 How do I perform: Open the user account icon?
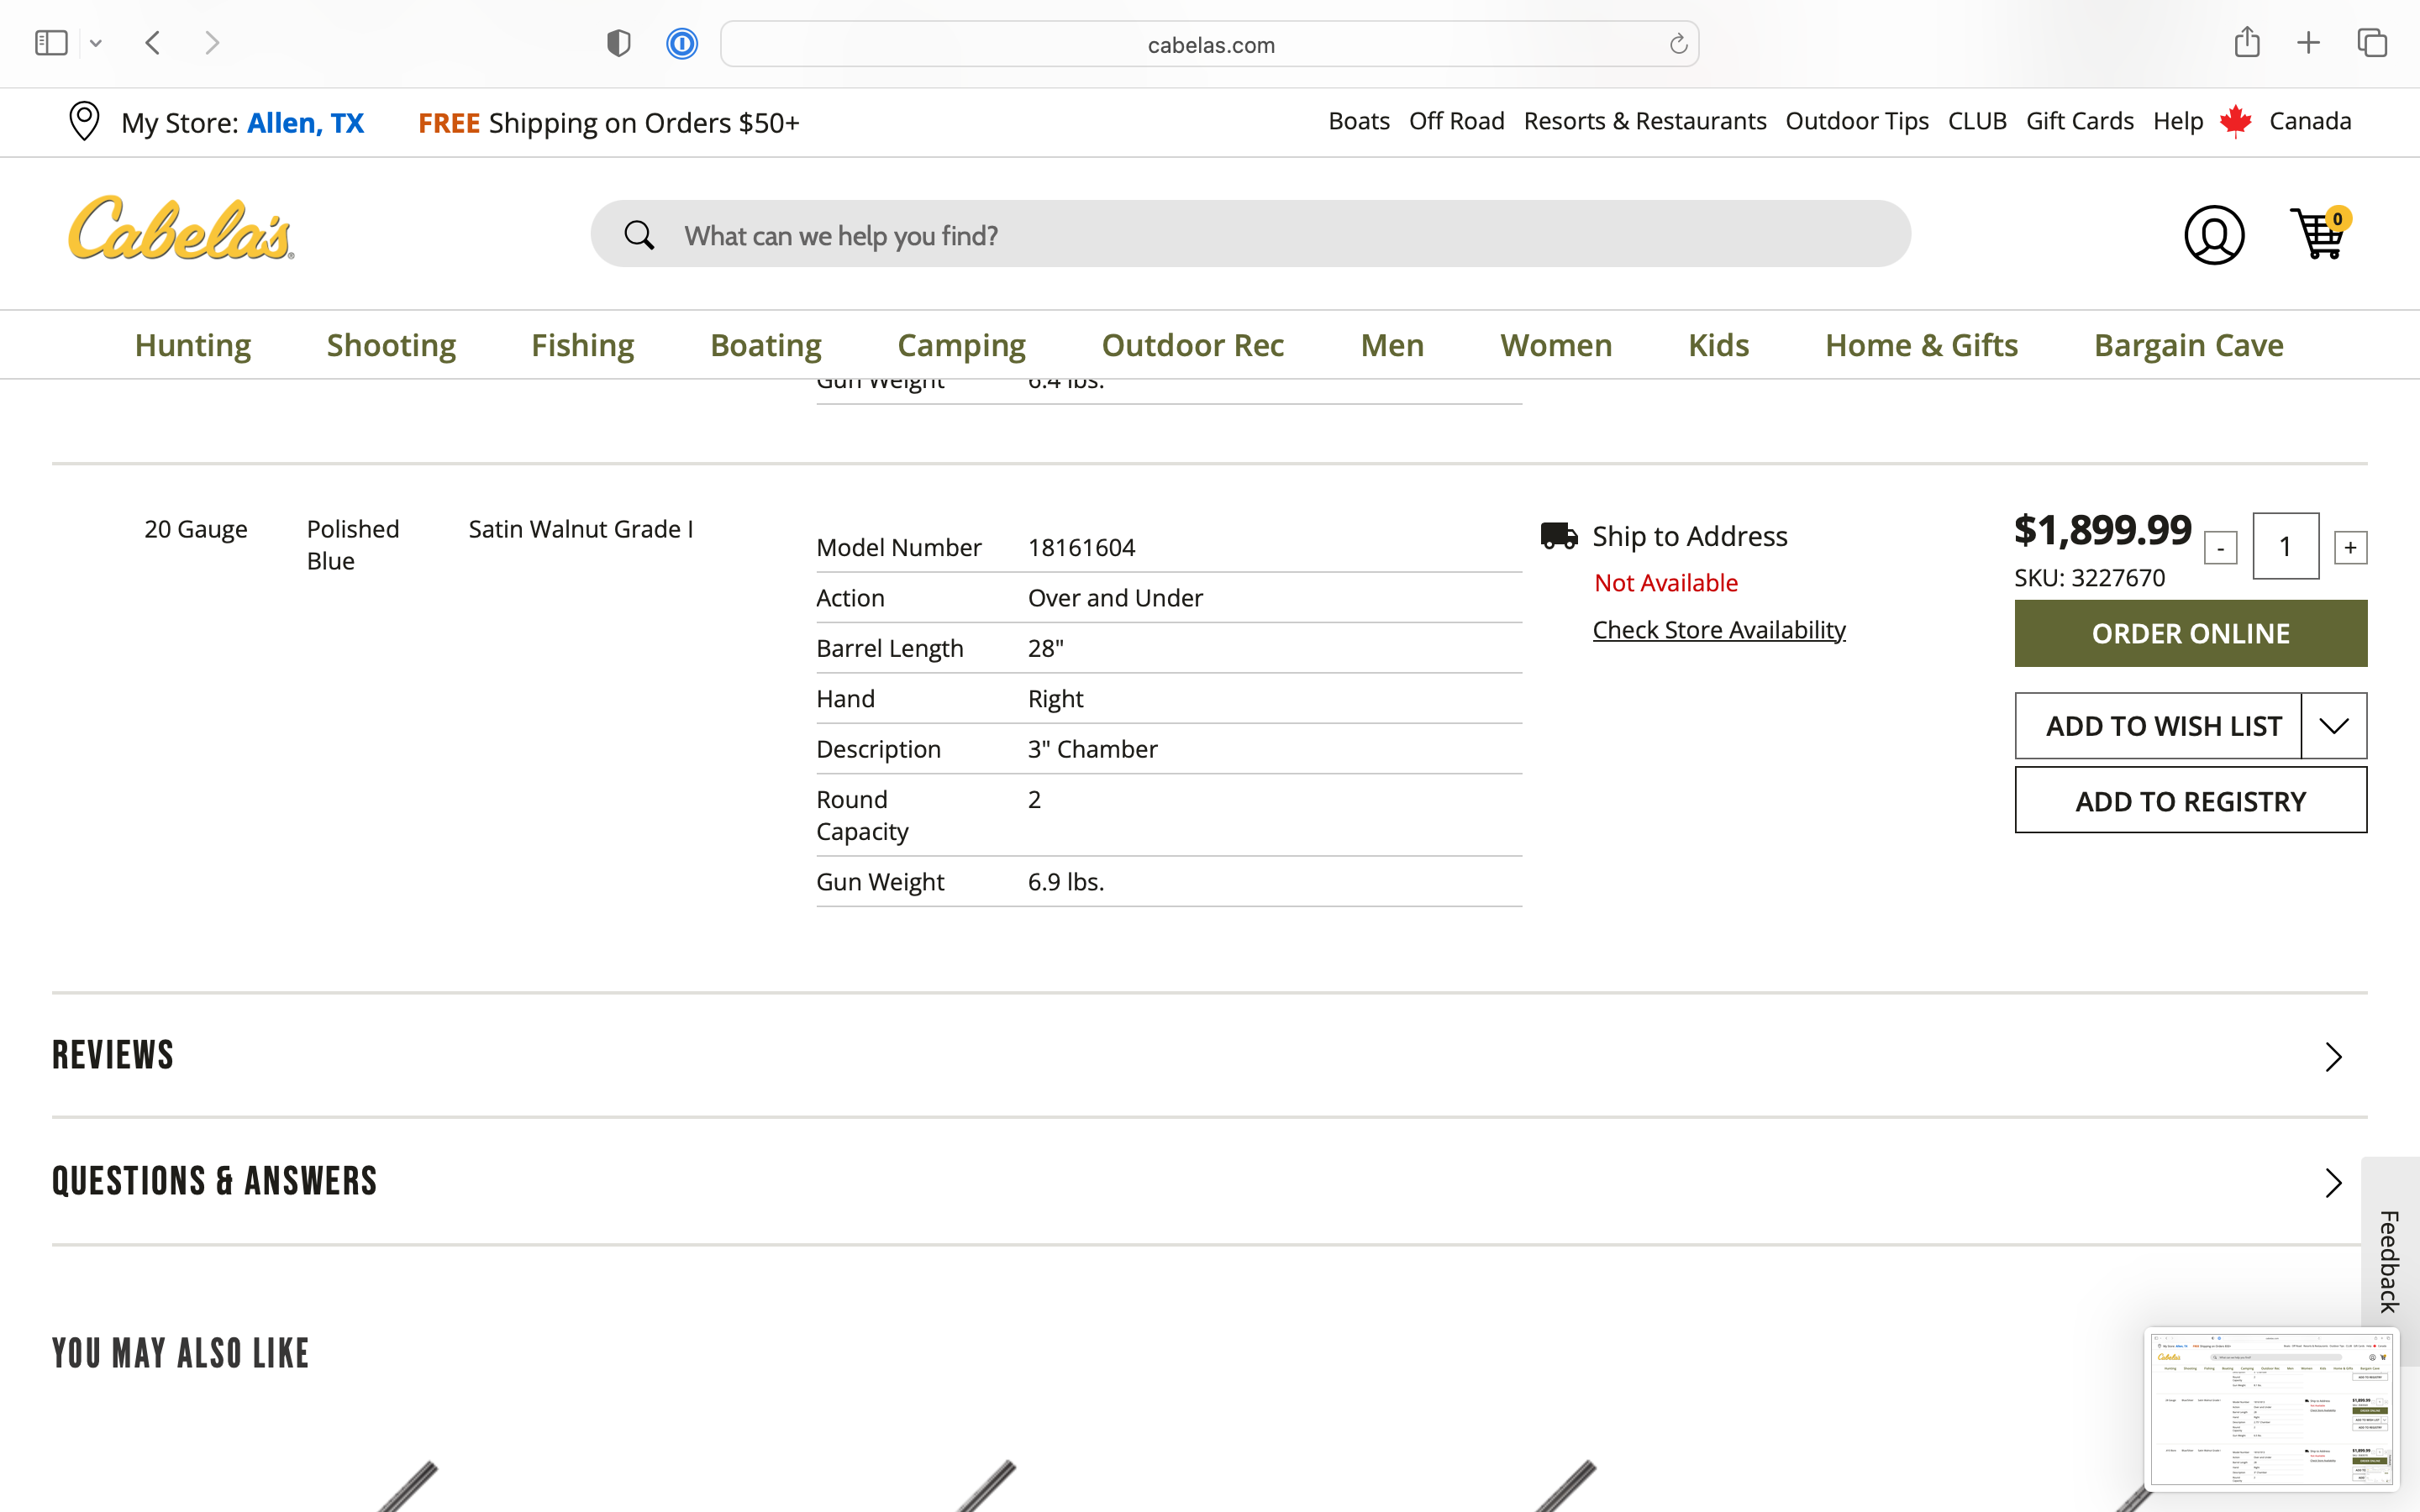(x=2213, y=235)
